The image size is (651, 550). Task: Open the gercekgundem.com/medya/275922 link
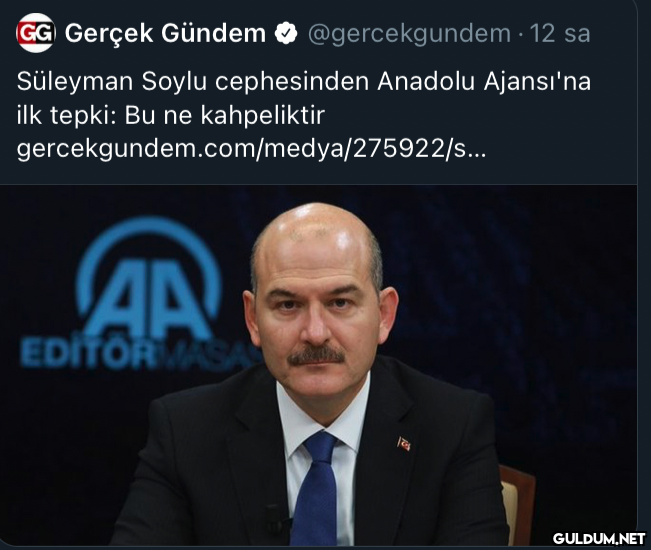[251, 148]
